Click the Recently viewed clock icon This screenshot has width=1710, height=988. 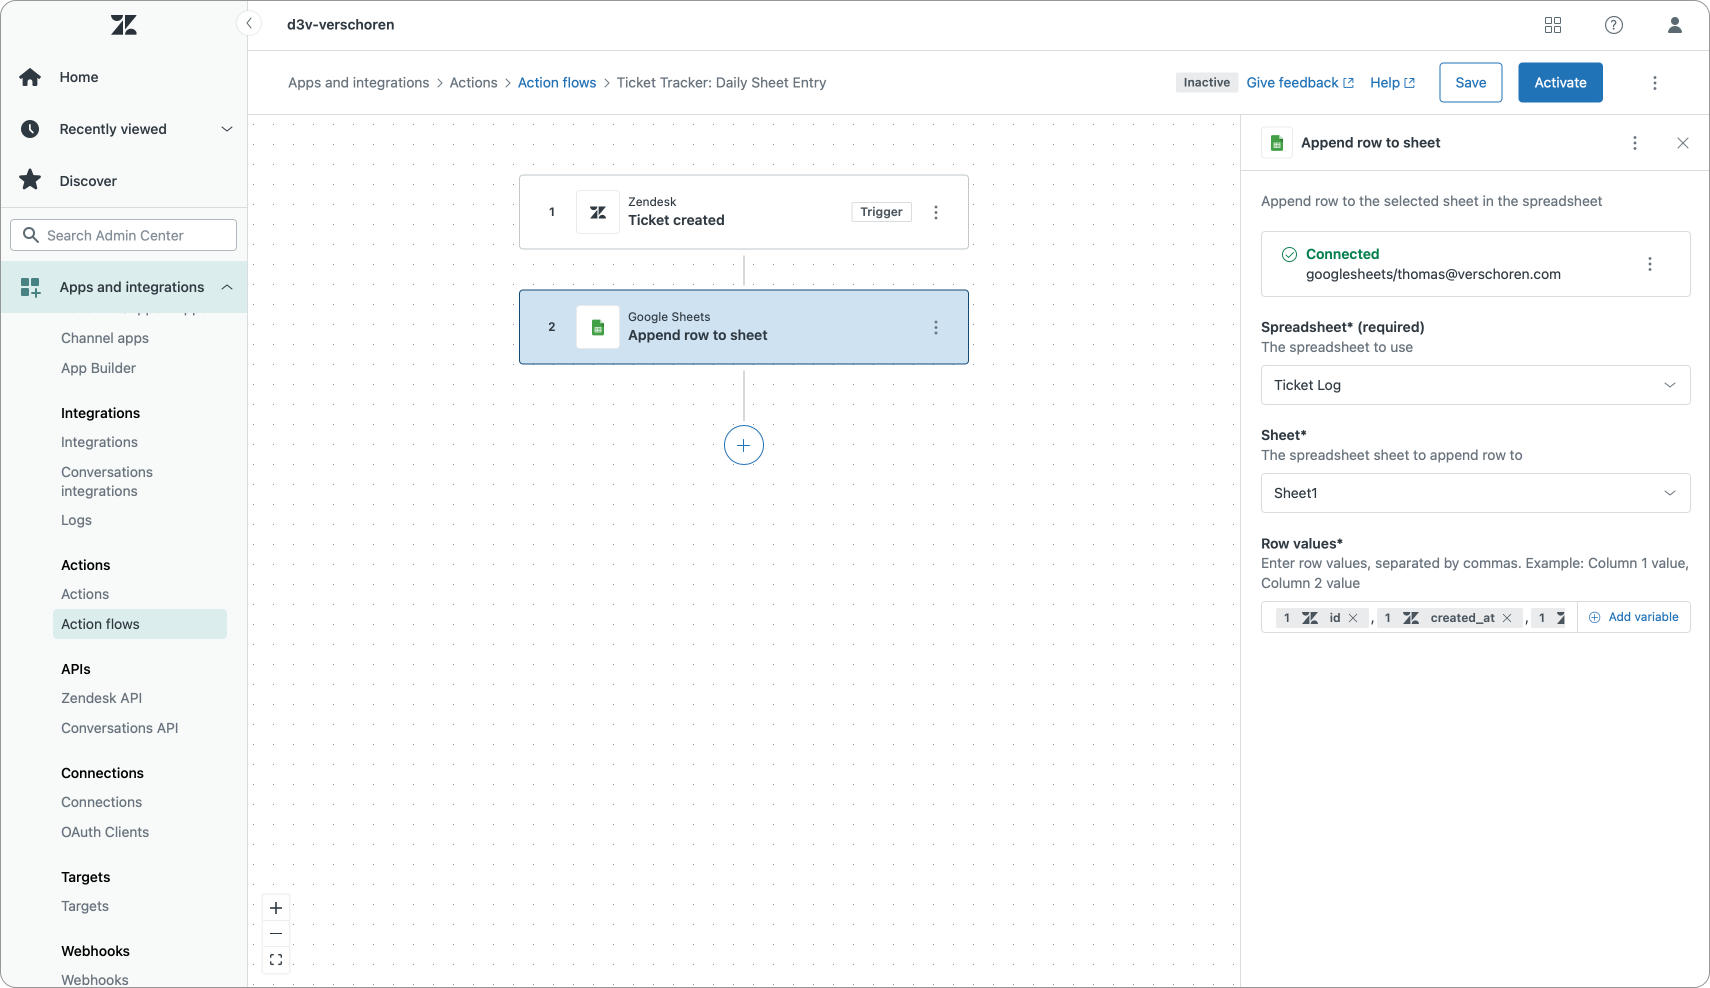(x=30, y=129)
